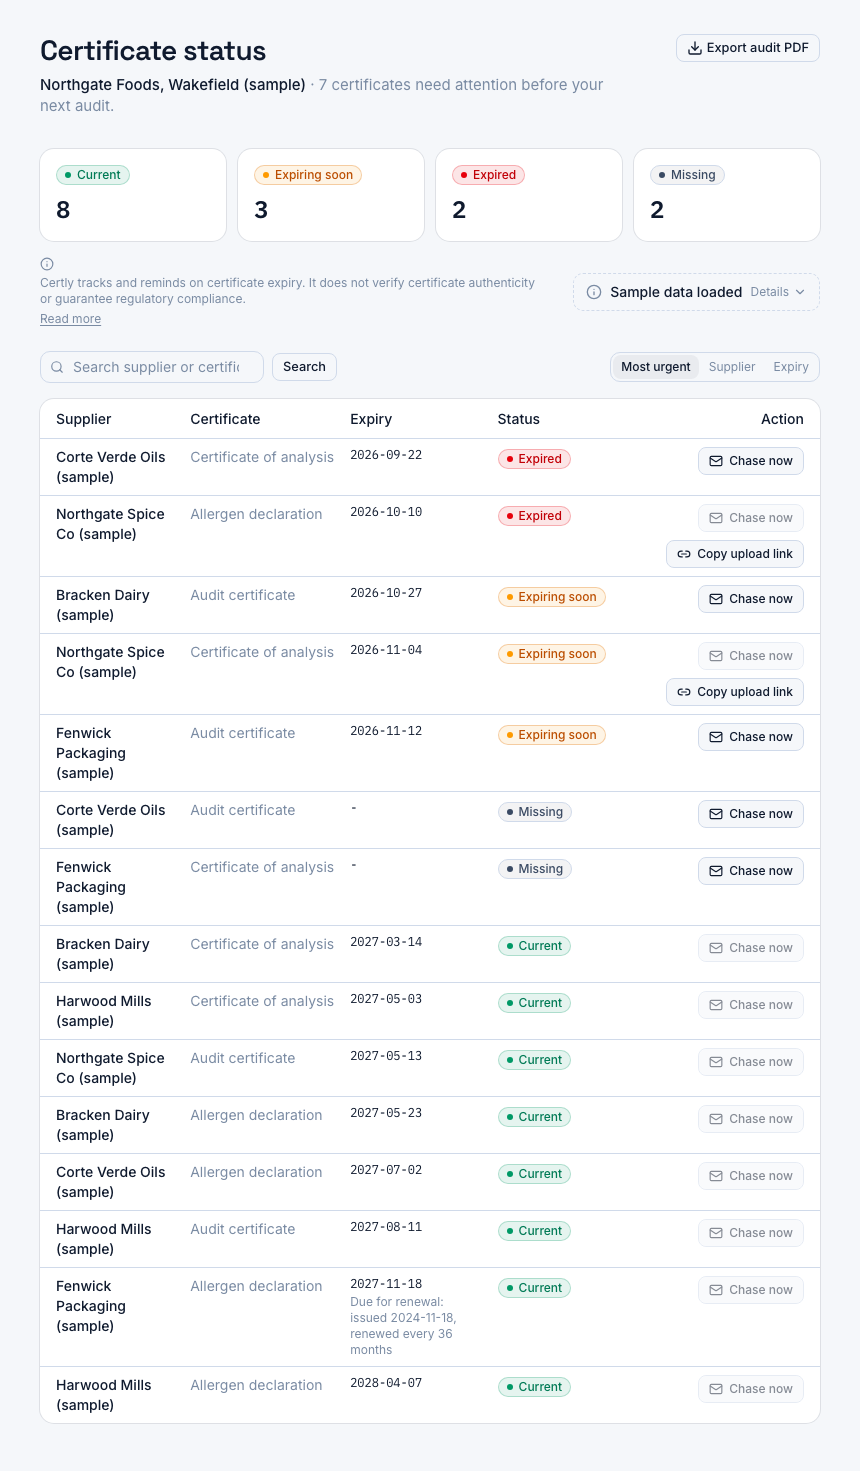
Task: Click the Expiring soon badge on 2026-10-27 row
Action: [x=552, y=597]
